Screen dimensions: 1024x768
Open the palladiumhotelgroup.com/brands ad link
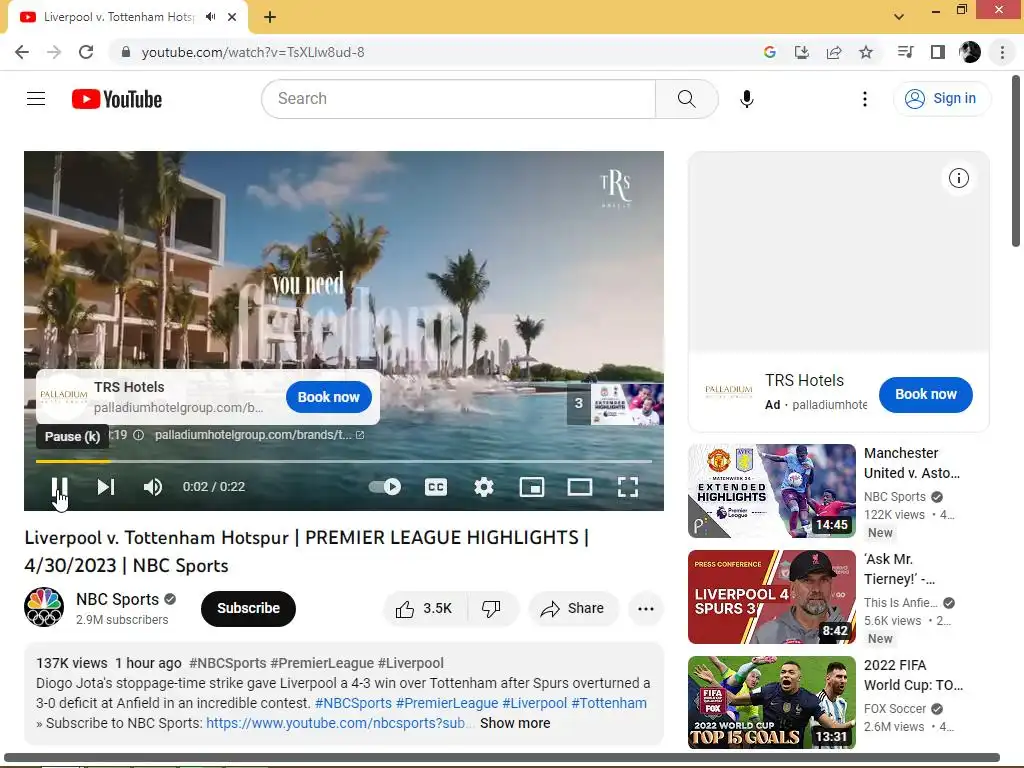259,435
